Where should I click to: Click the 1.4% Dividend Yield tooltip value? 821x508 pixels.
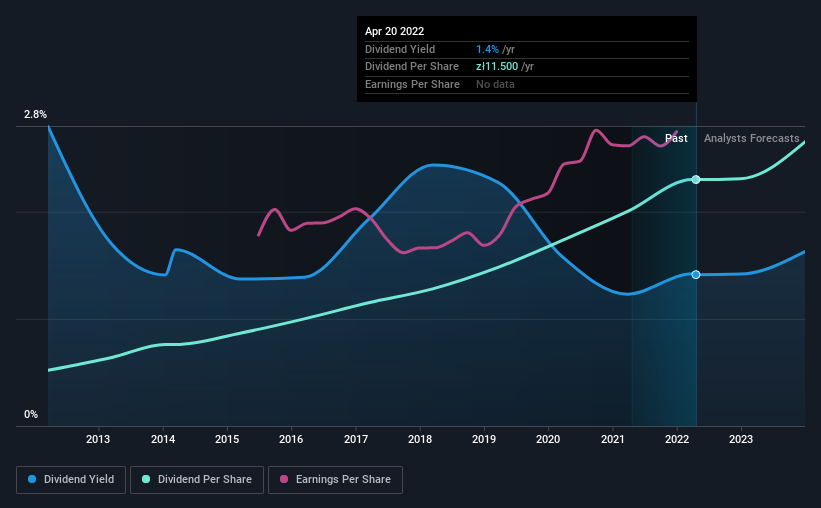[487, 49]
